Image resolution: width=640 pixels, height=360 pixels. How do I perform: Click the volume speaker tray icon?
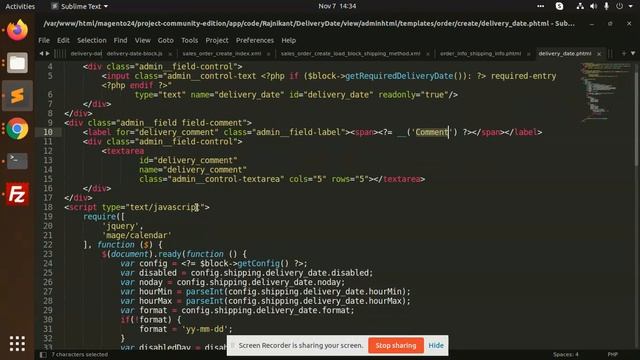pos(593,6)
